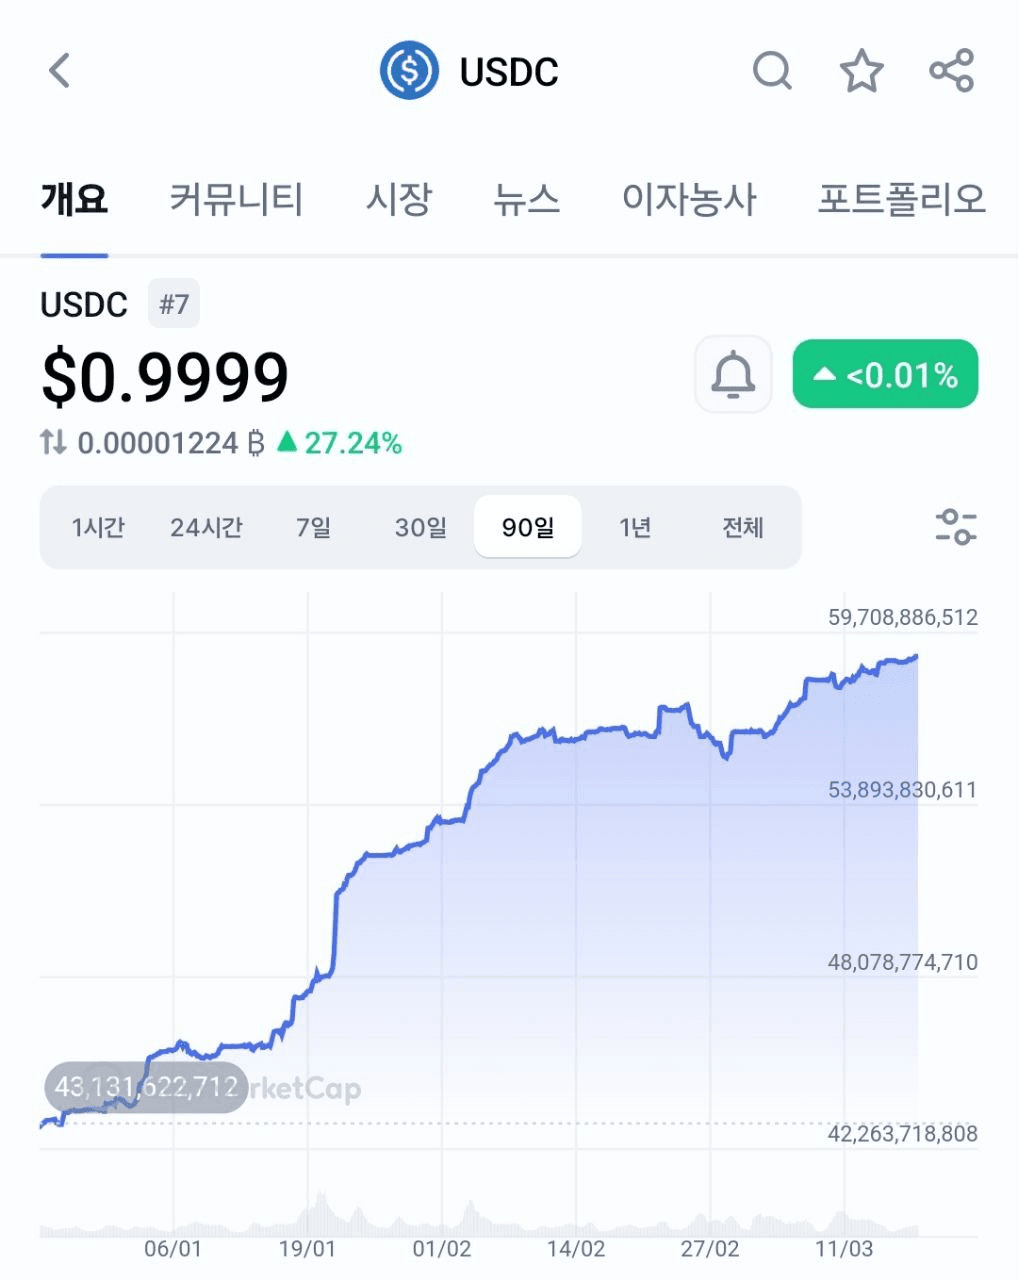Tap the share icon

click(951, 71)
